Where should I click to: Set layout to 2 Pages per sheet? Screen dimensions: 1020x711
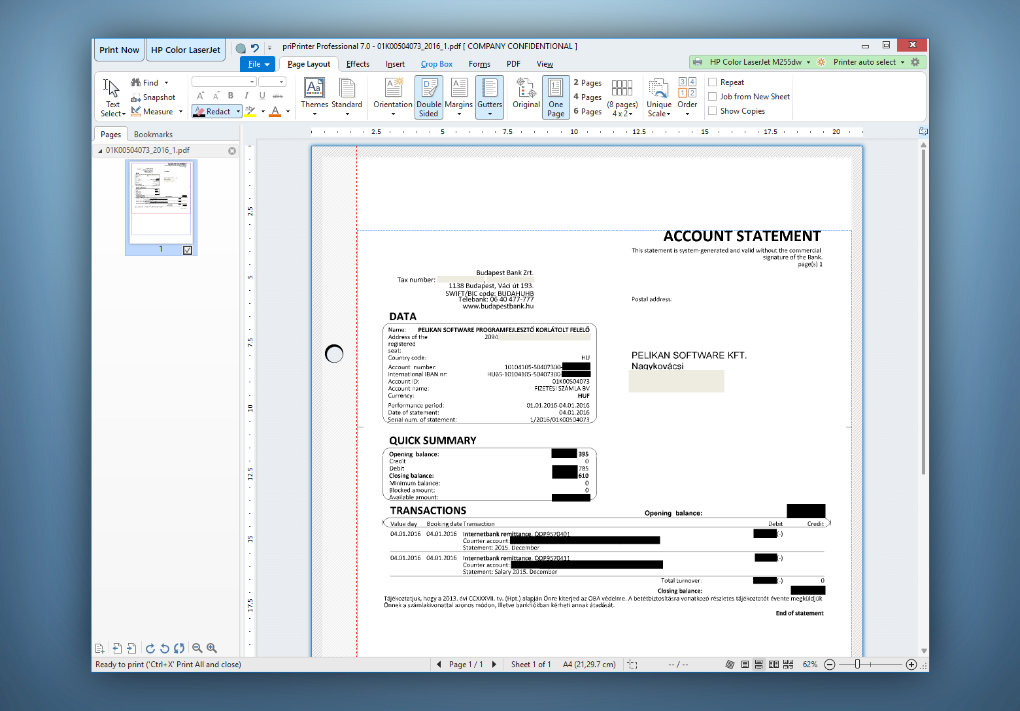pyautogui.click(x=587, y=83)
